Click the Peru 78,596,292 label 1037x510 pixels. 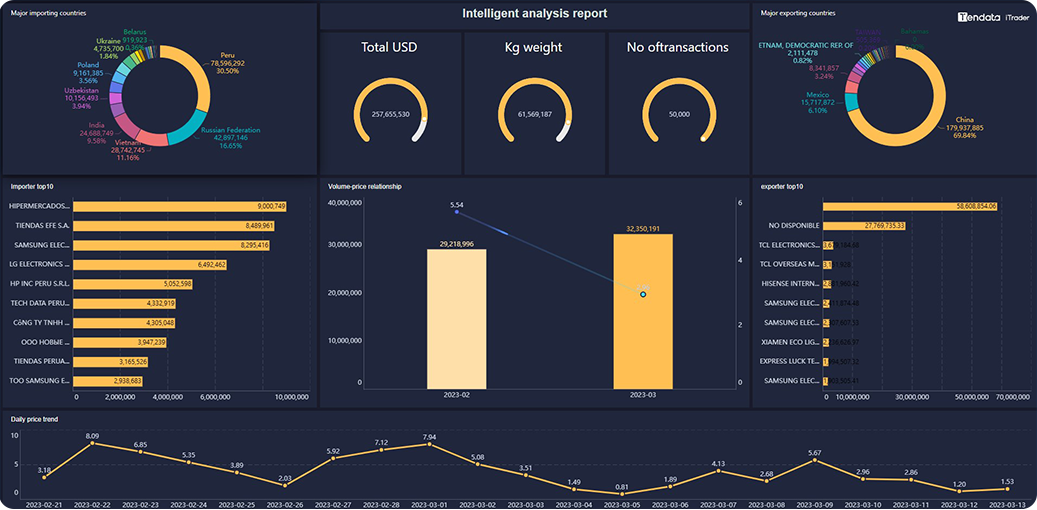coord(228,63)
